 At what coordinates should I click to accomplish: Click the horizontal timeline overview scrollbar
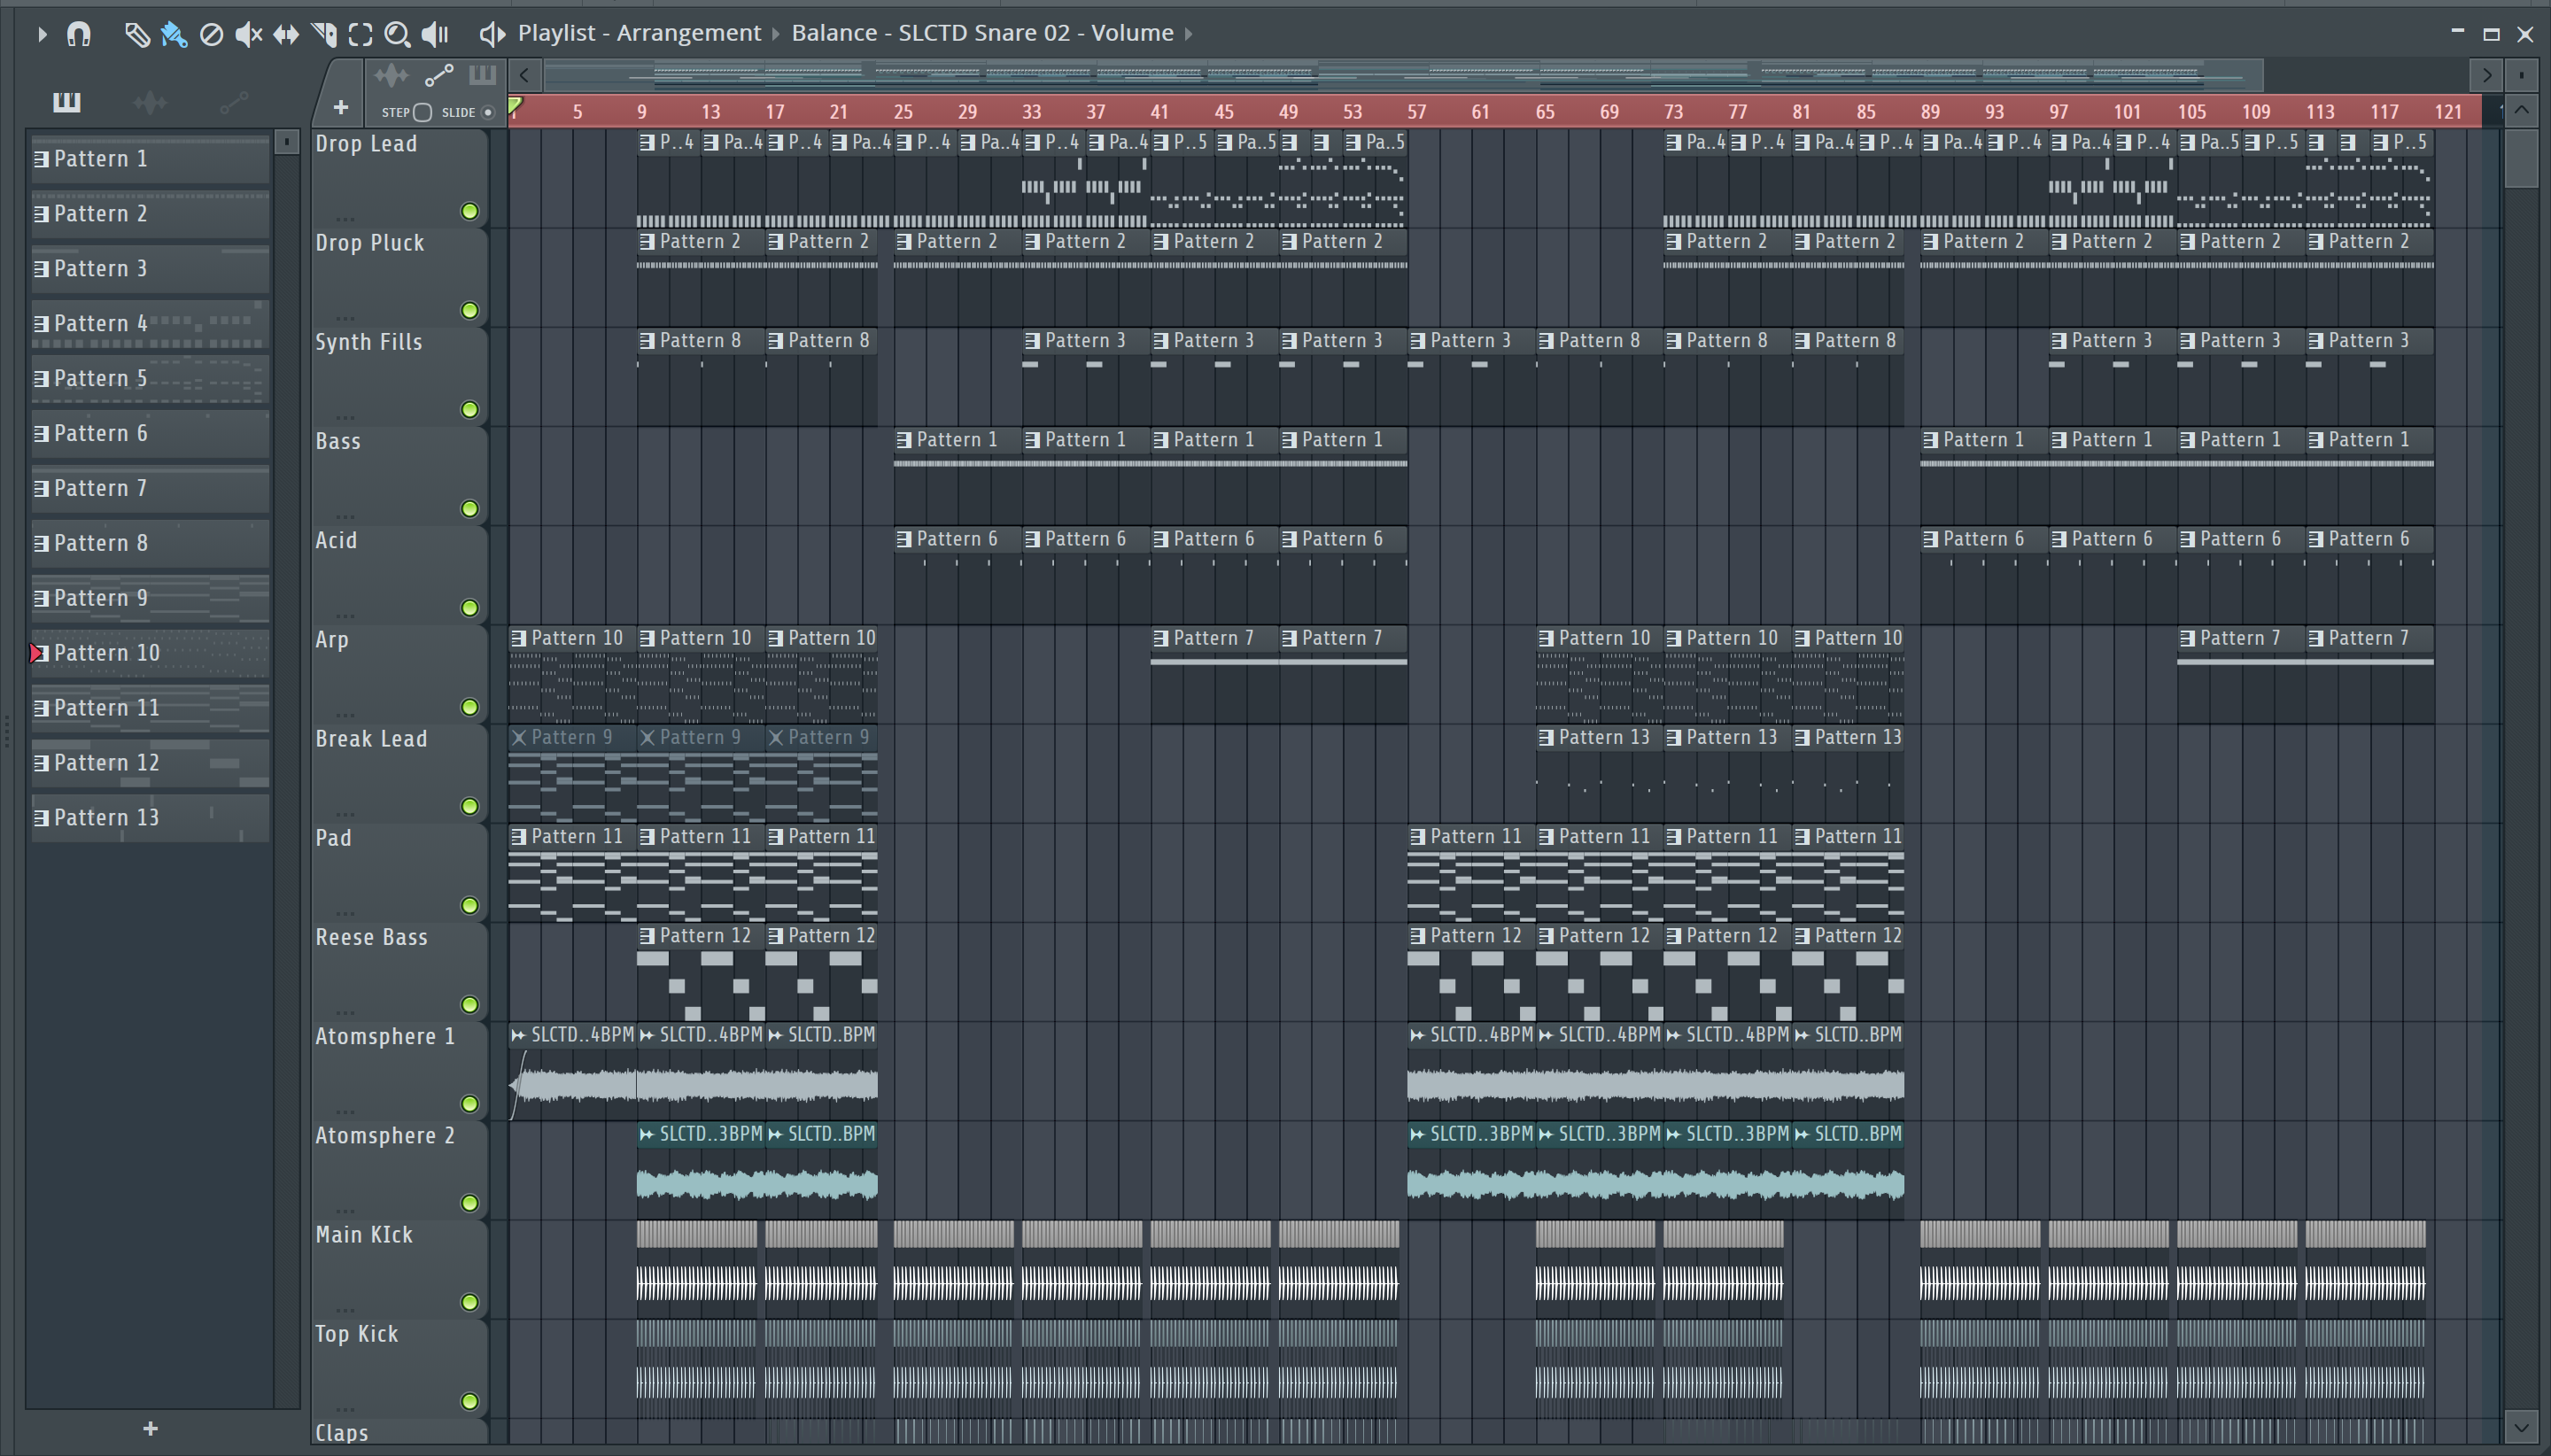tap(1403, 74)
